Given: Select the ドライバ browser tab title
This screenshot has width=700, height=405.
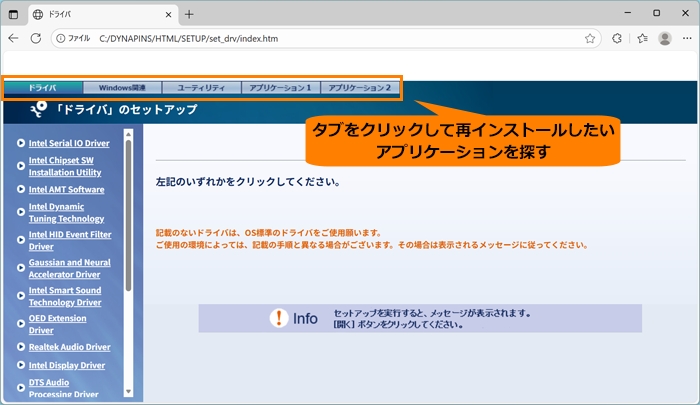Looking at the screenshot, I should (60, 14).
